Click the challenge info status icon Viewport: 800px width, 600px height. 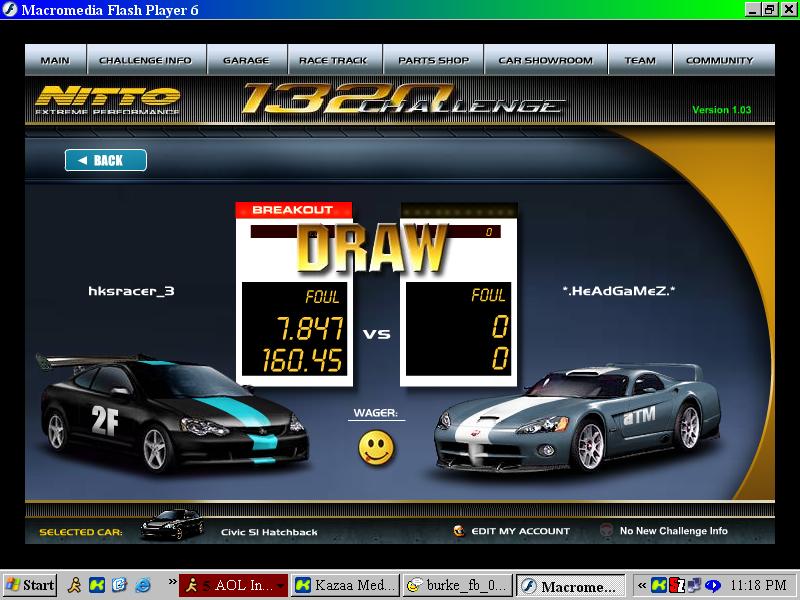point(606,531)
